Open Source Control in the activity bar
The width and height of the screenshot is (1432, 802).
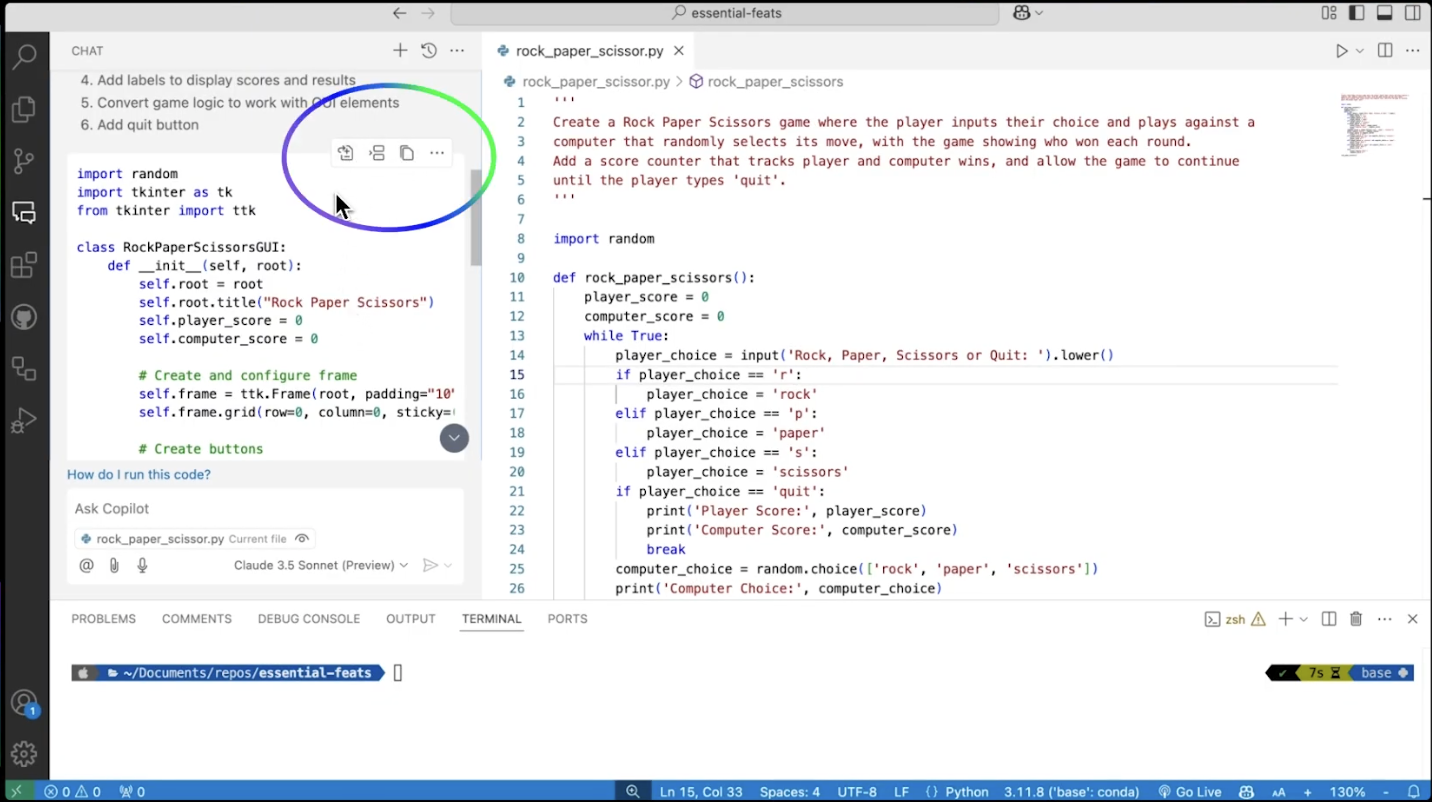click(24, 161)
